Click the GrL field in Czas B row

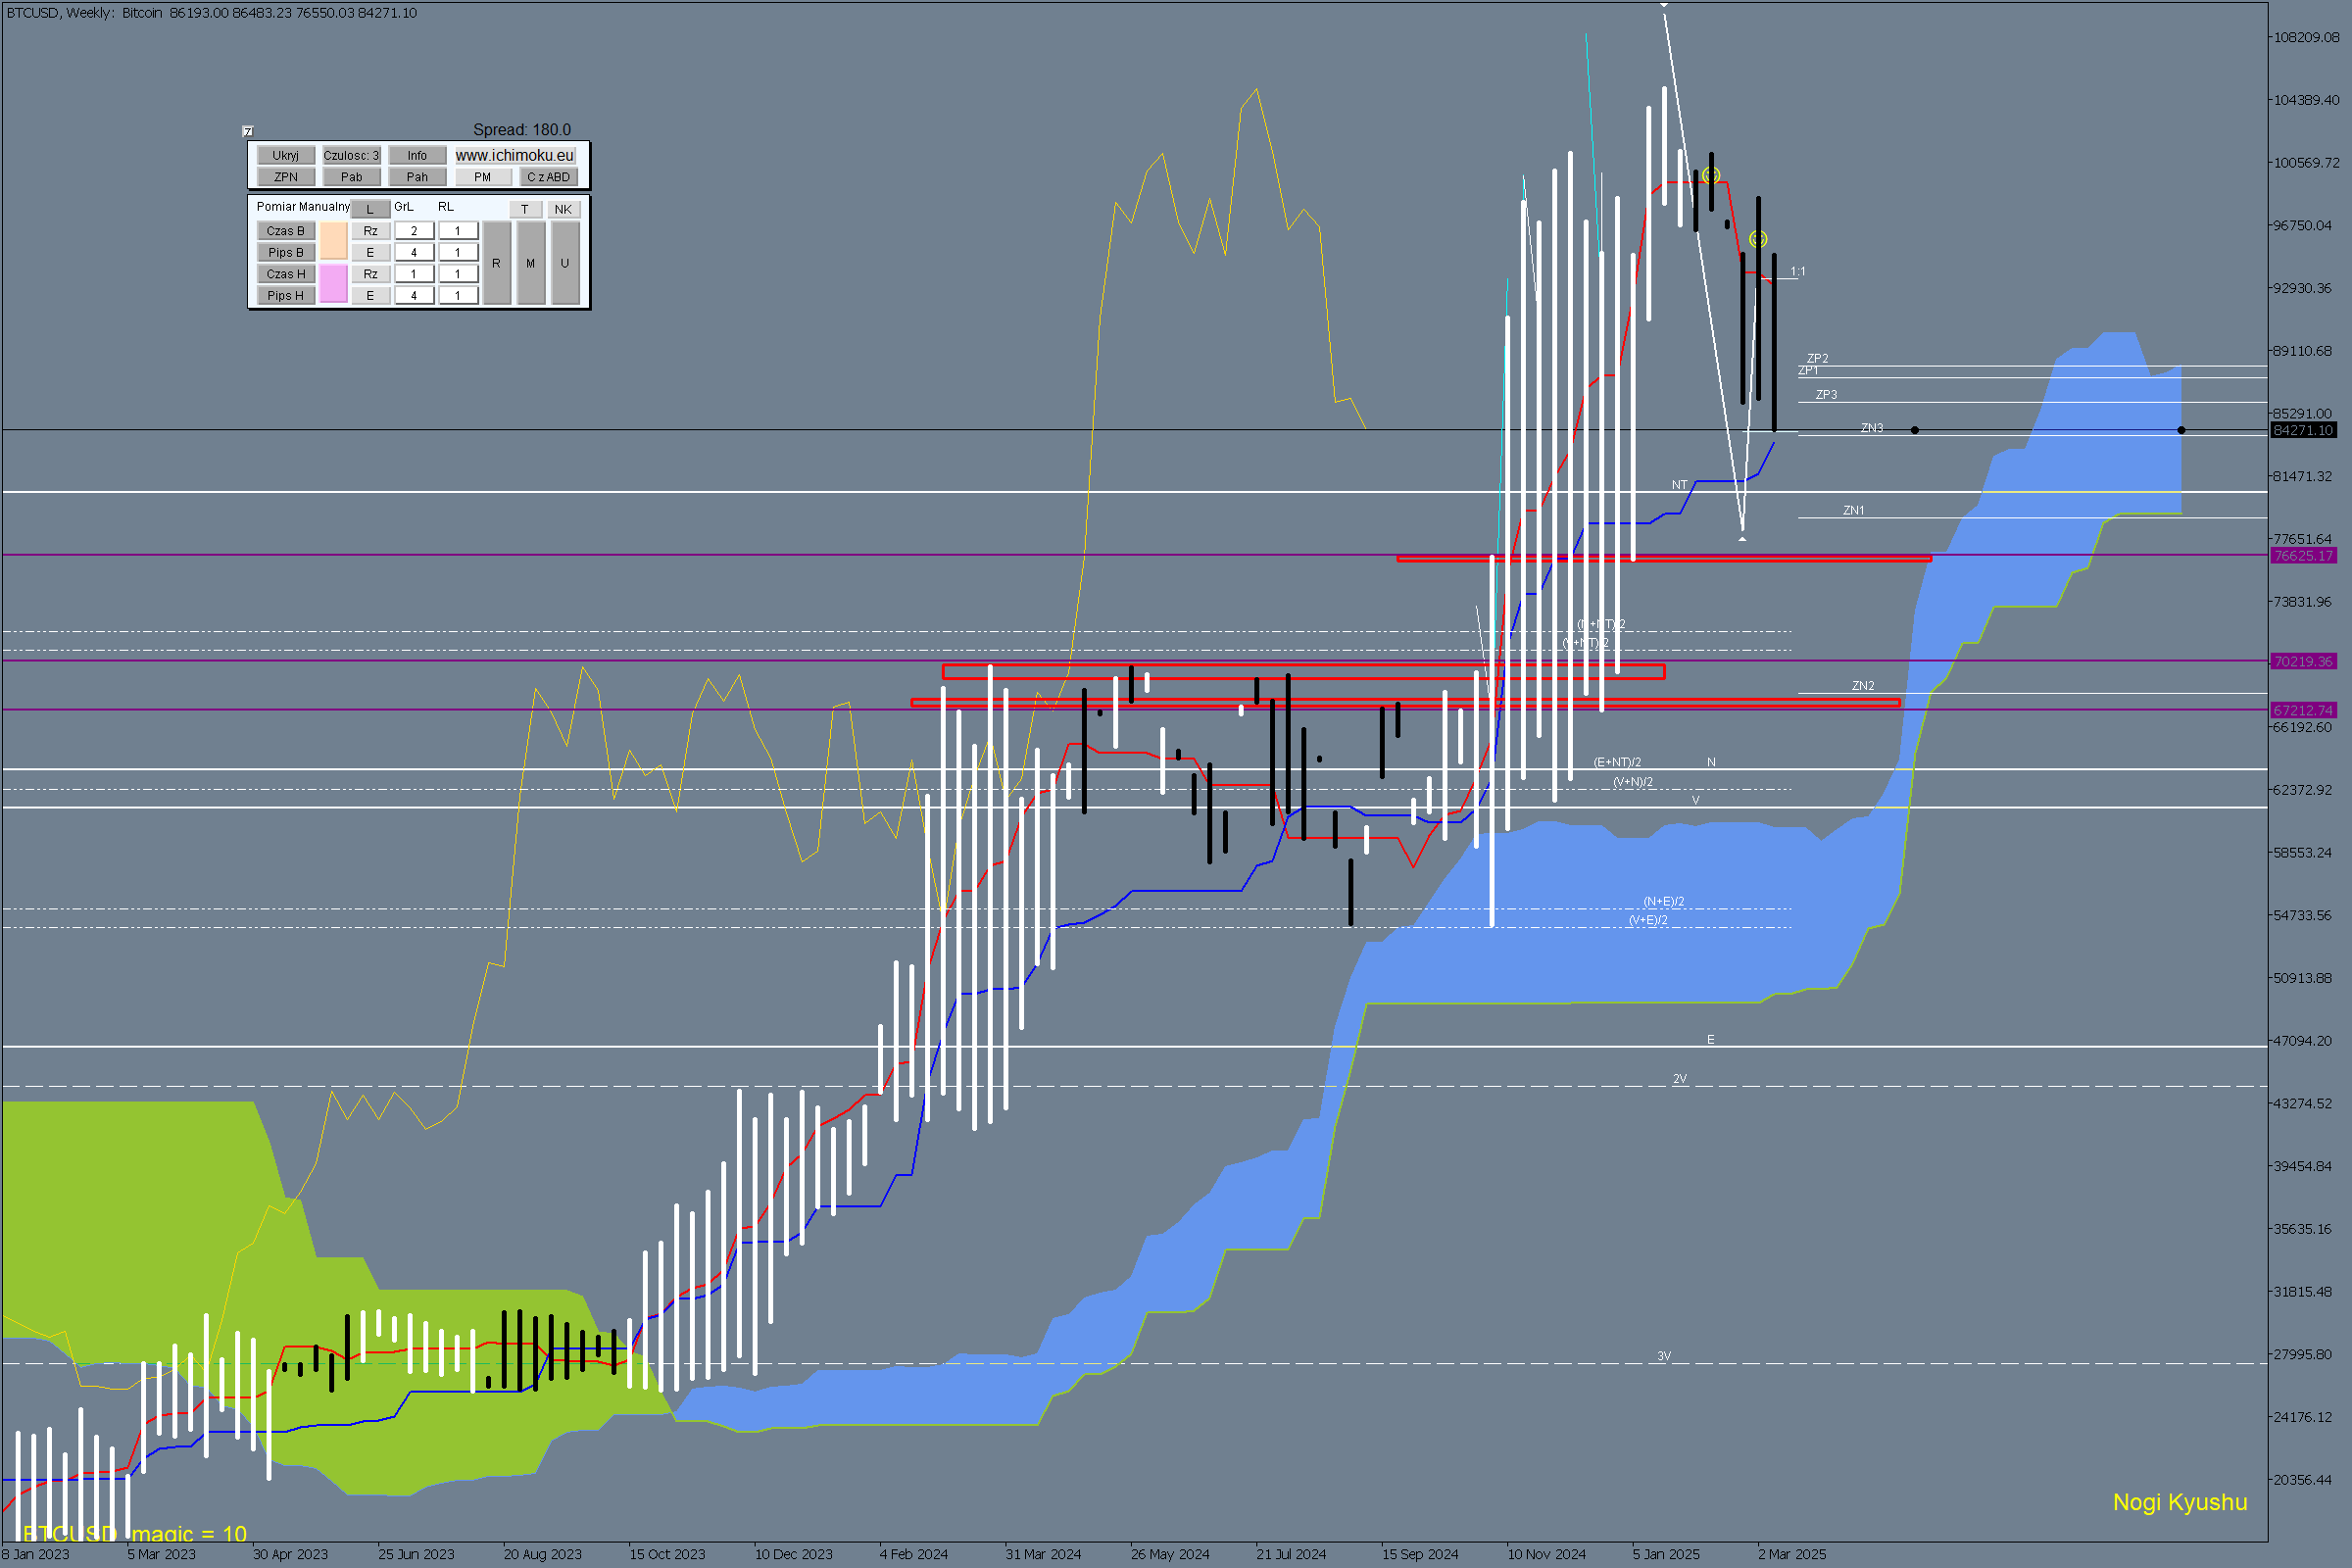414,231
